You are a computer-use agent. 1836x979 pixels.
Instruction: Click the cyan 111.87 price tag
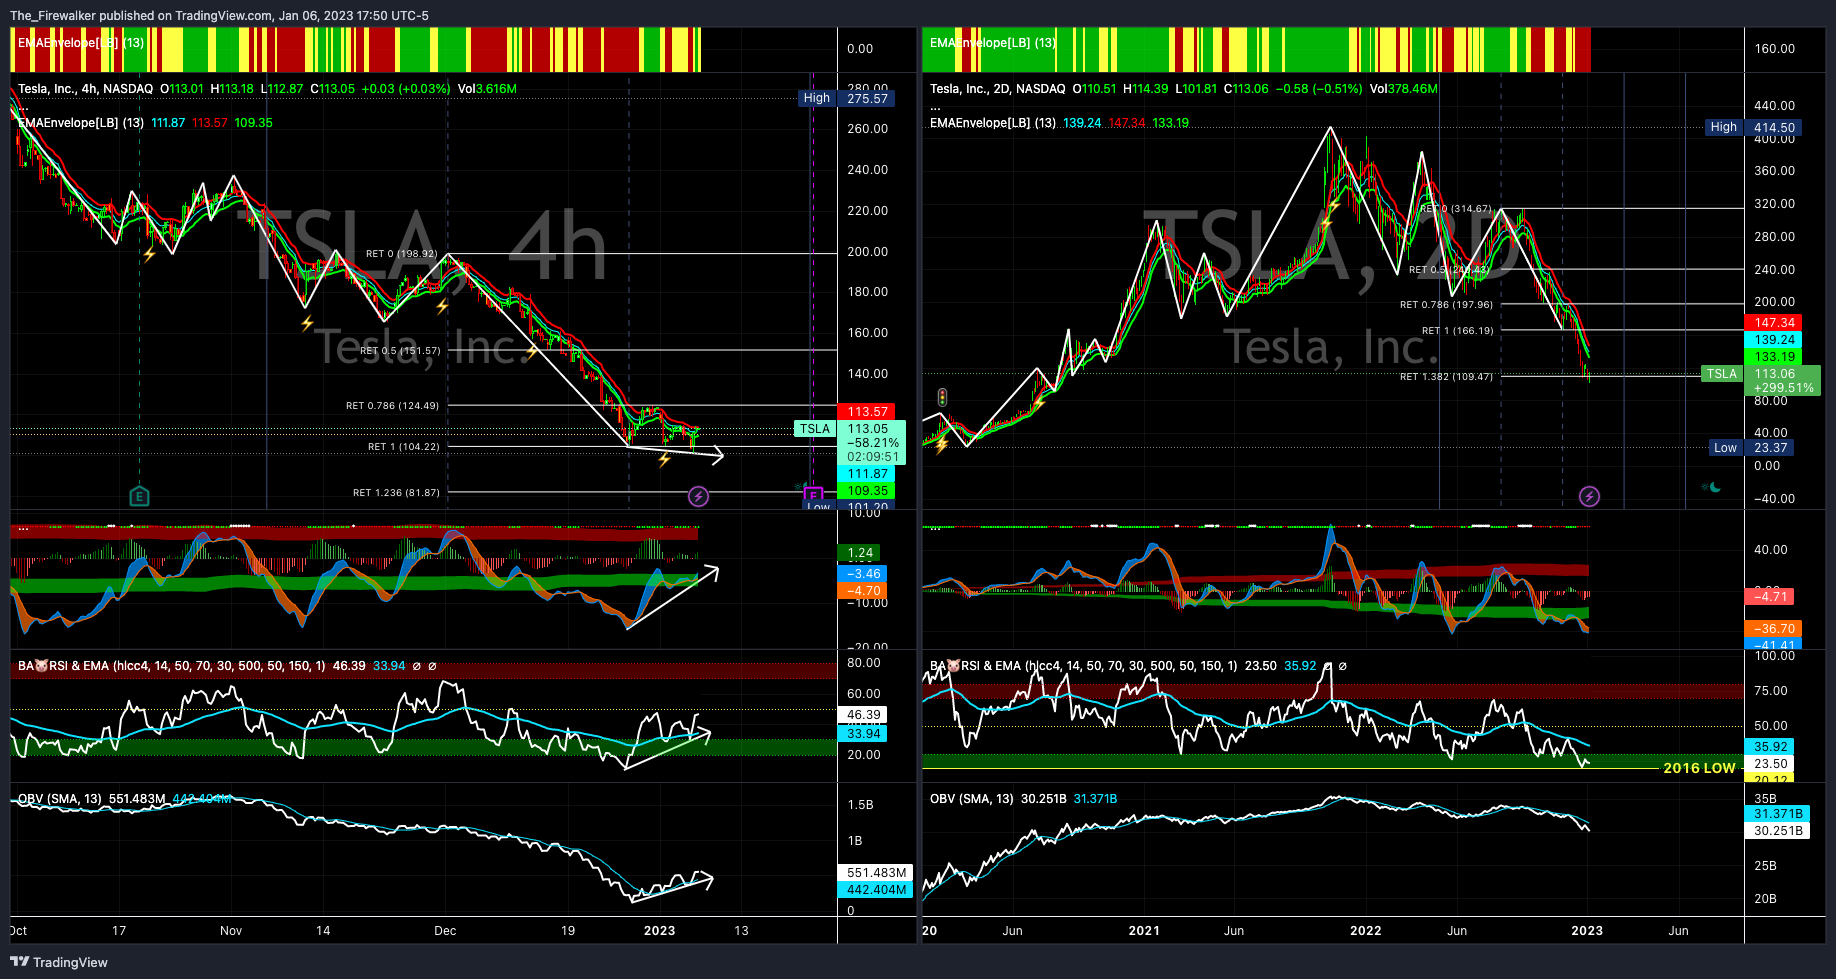pyautogui.click(x=867, y=474)
